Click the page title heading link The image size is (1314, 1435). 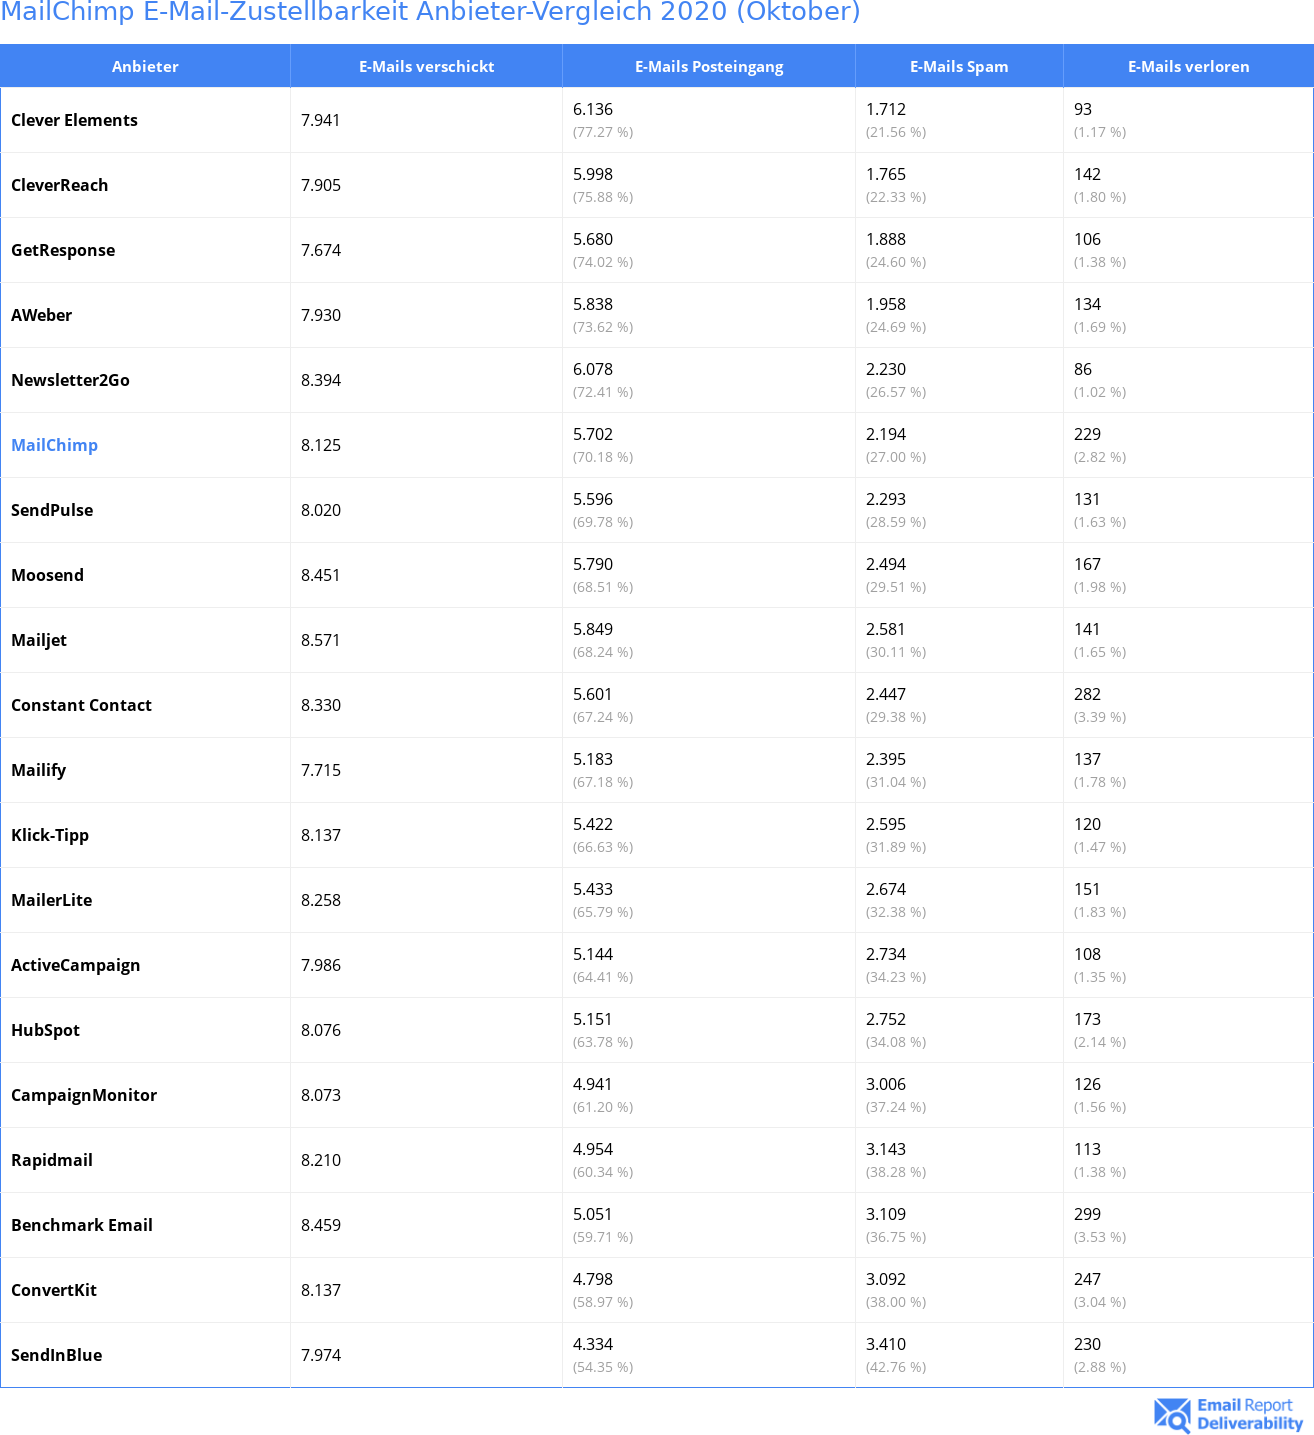click(430, 12)
